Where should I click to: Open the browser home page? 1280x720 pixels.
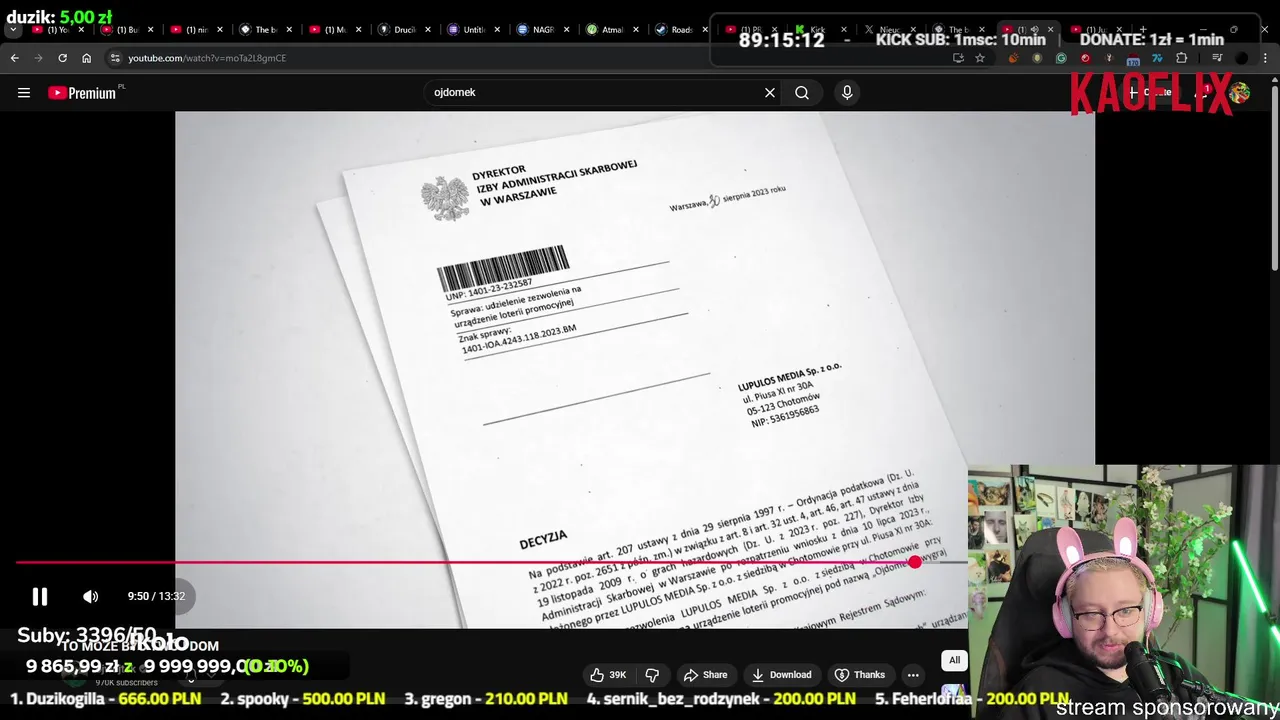86,58
